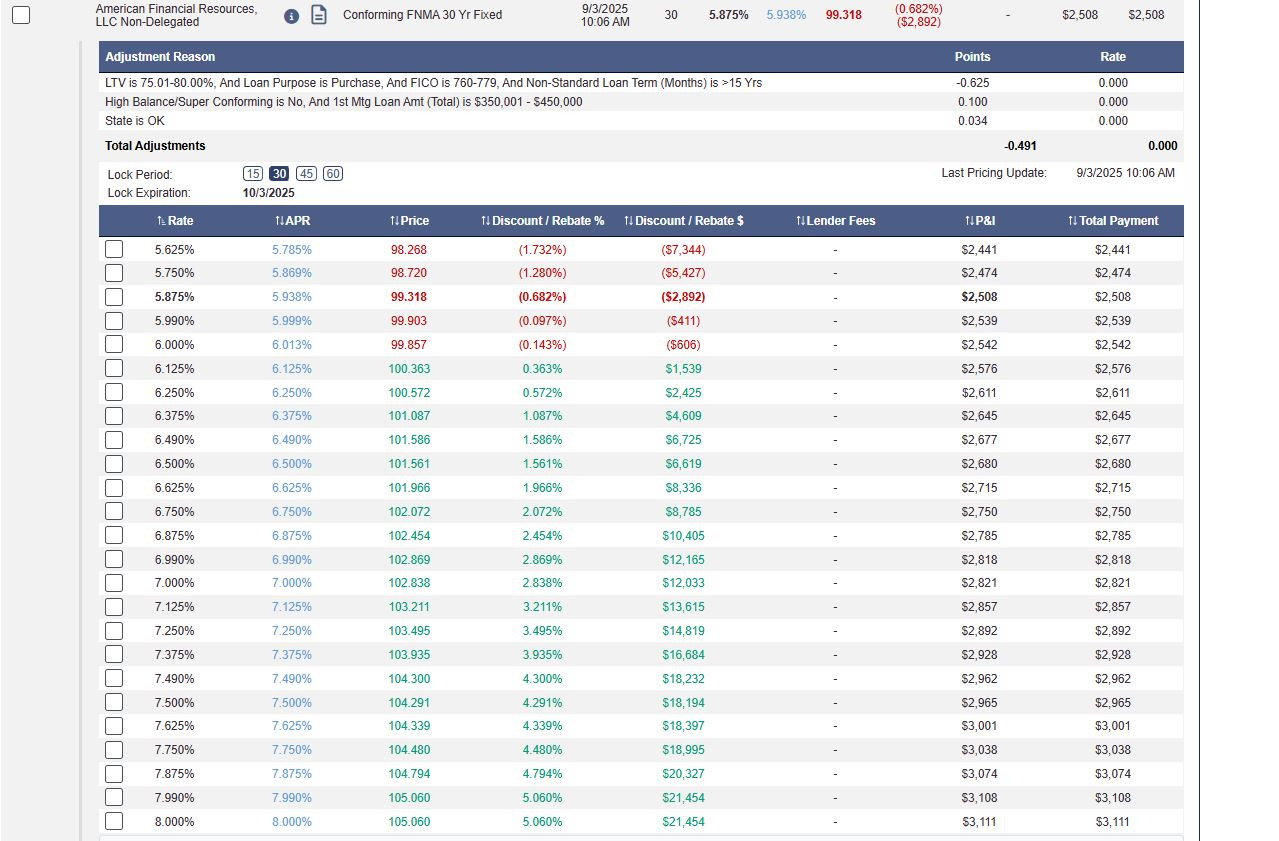Tick the checkbox for 8.000% rate
The image size is (1279, 841).
(114, 821)
